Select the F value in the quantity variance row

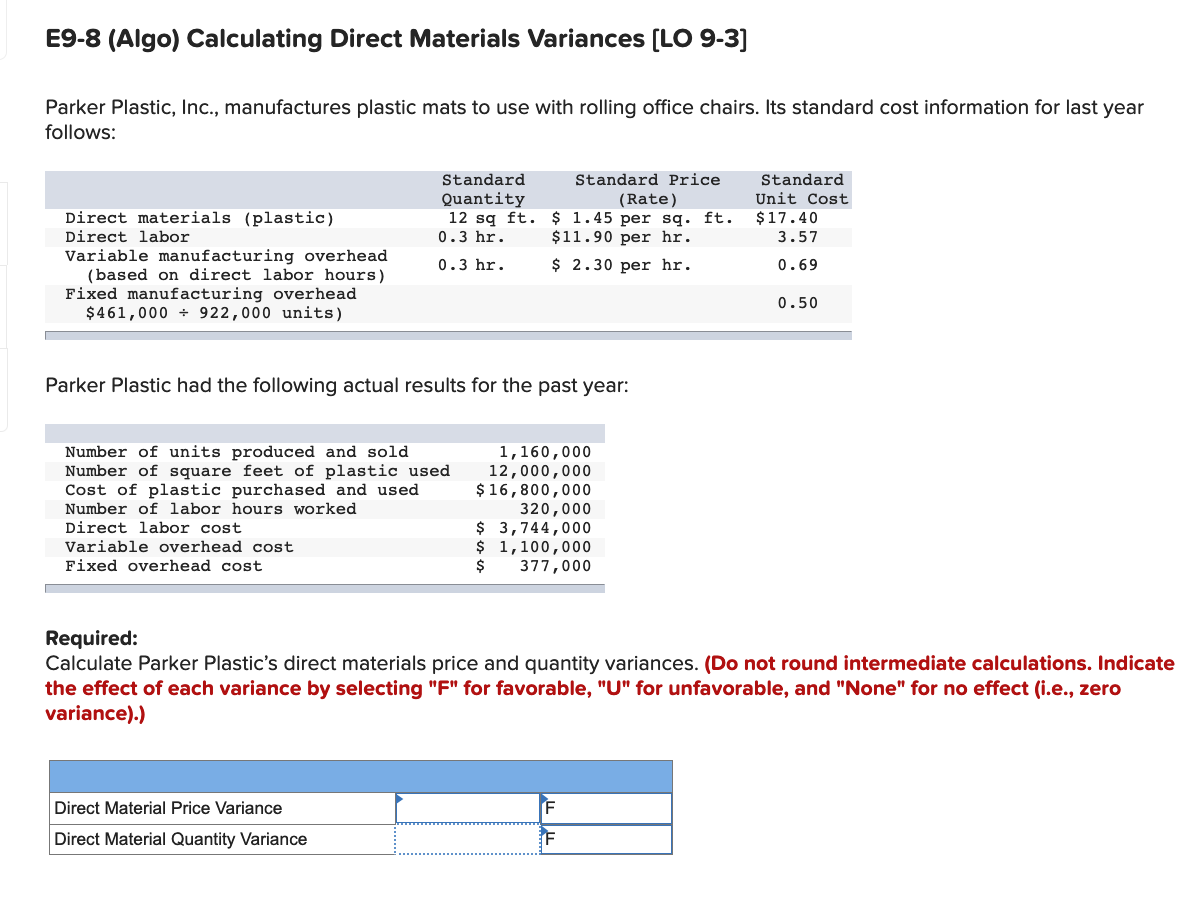549,839
